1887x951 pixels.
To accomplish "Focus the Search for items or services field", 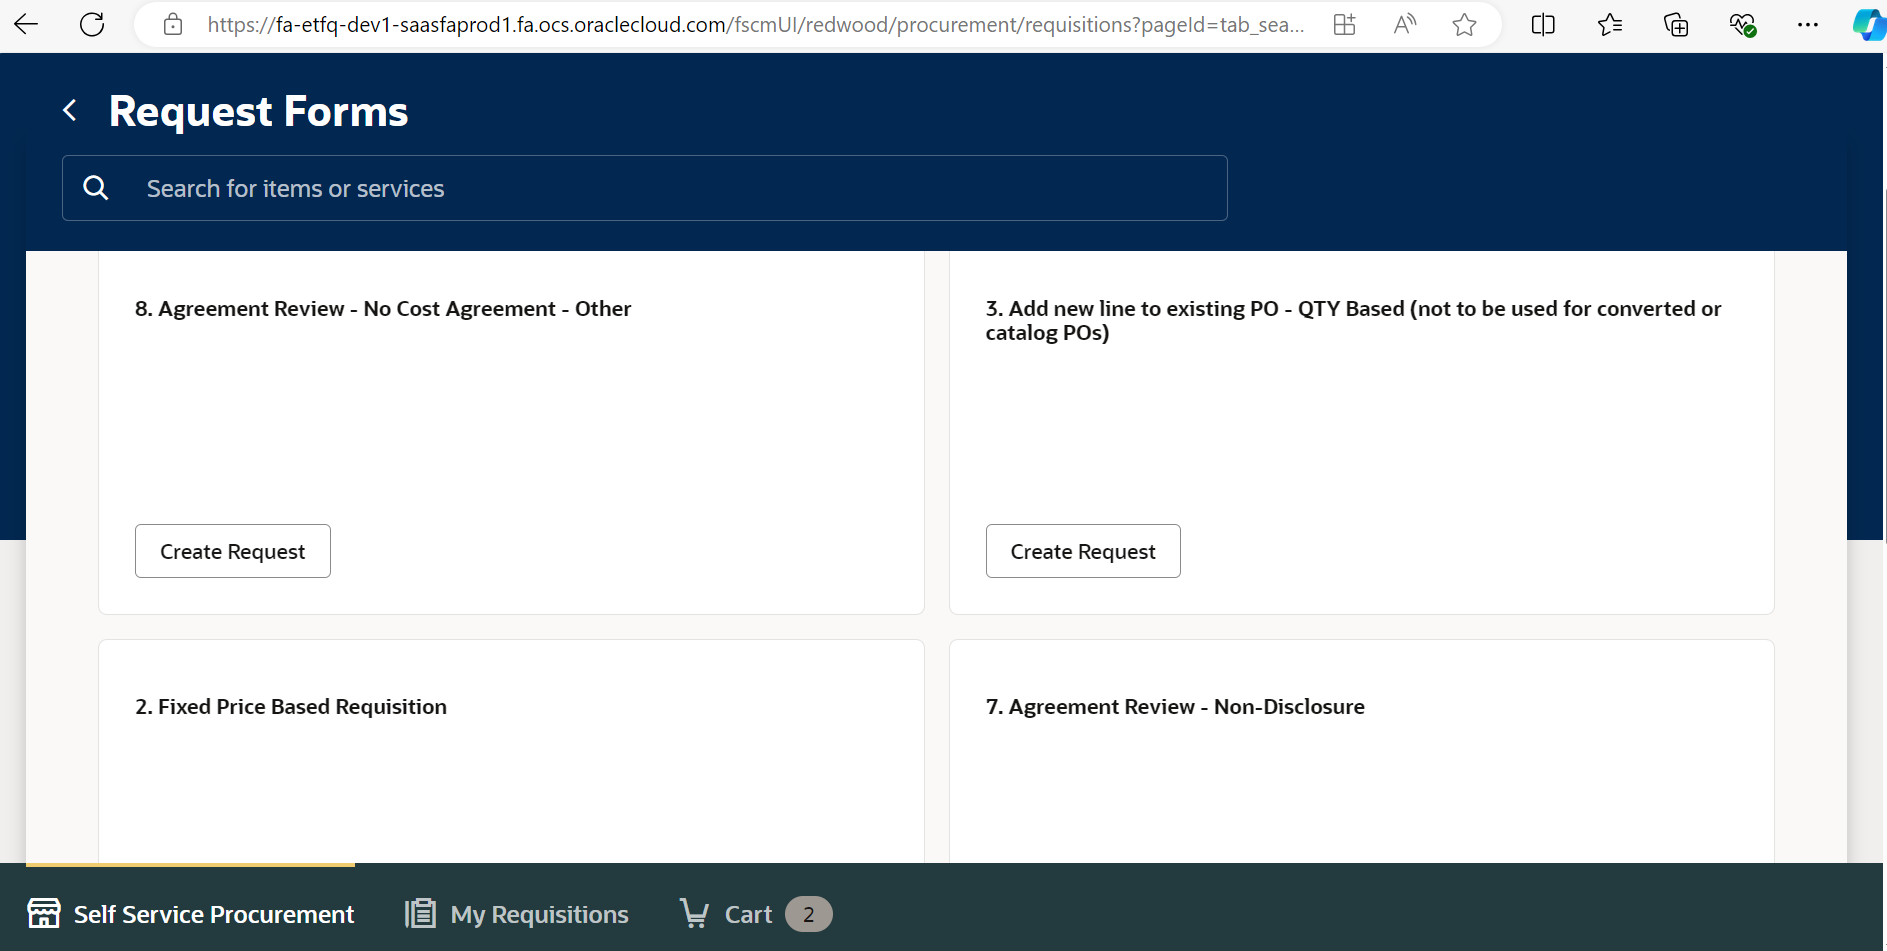I will point(645,188).
